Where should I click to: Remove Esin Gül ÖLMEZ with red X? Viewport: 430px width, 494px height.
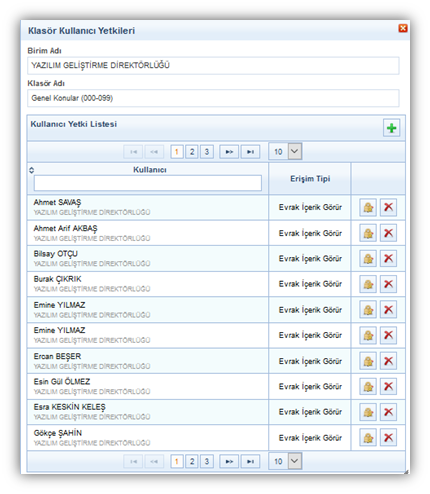click(388, 386)
